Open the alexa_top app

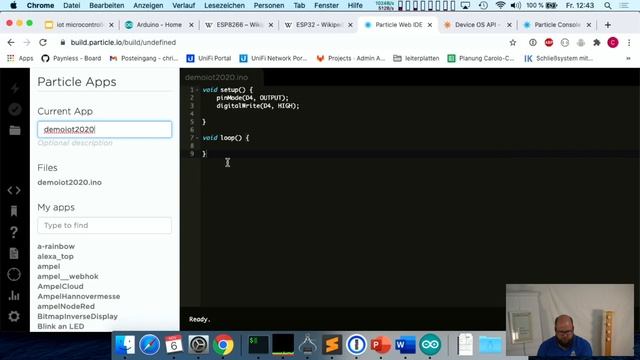click(55, 256)
